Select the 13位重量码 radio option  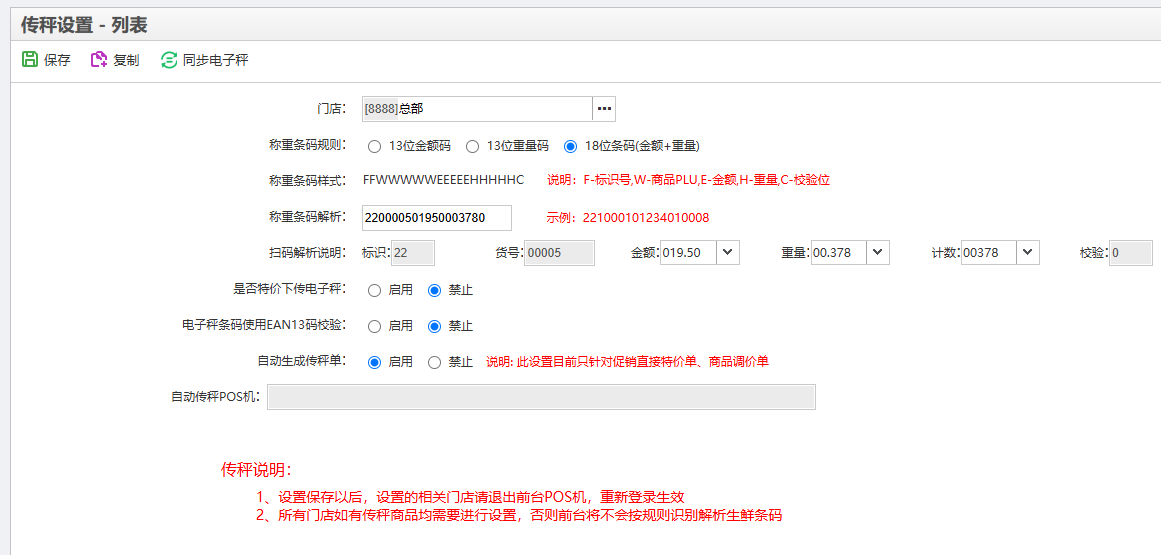(x=472, y=147)
